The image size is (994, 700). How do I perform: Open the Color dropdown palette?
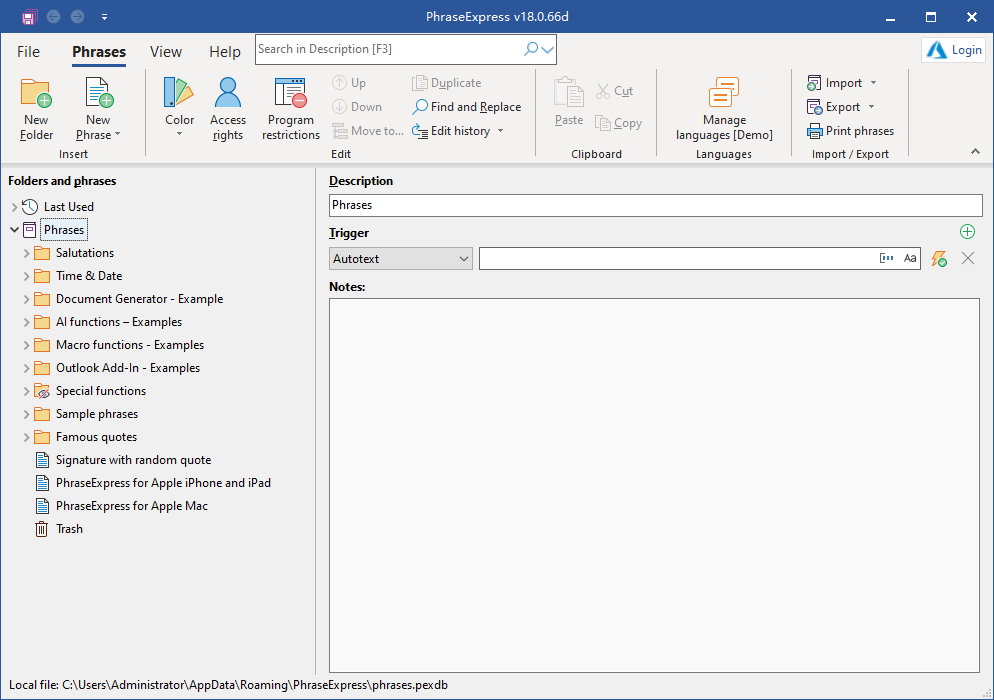pyautogui.click(x=180, y=108)
